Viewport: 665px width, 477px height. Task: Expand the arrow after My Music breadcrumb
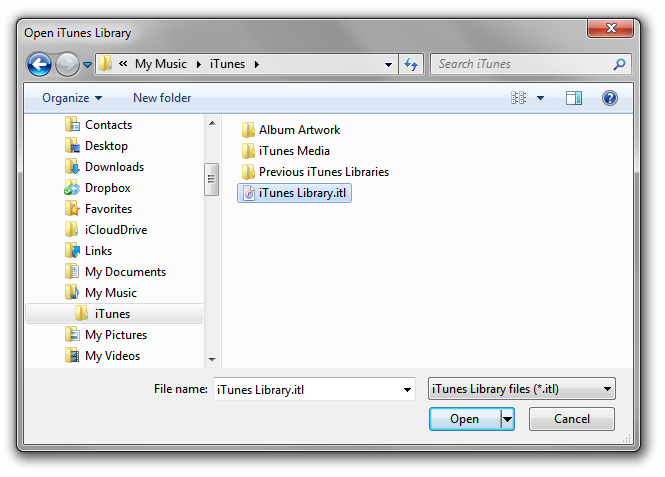(x=198, y=64)
